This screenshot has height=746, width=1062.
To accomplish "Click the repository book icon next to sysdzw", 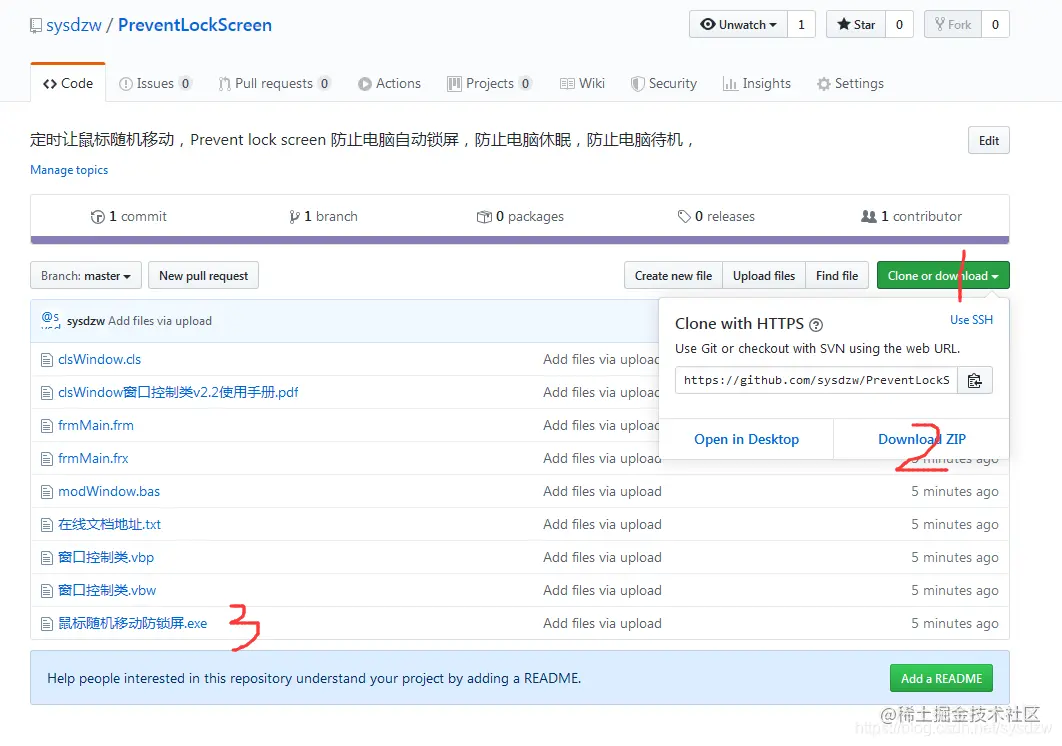I will tap(36, 26).
